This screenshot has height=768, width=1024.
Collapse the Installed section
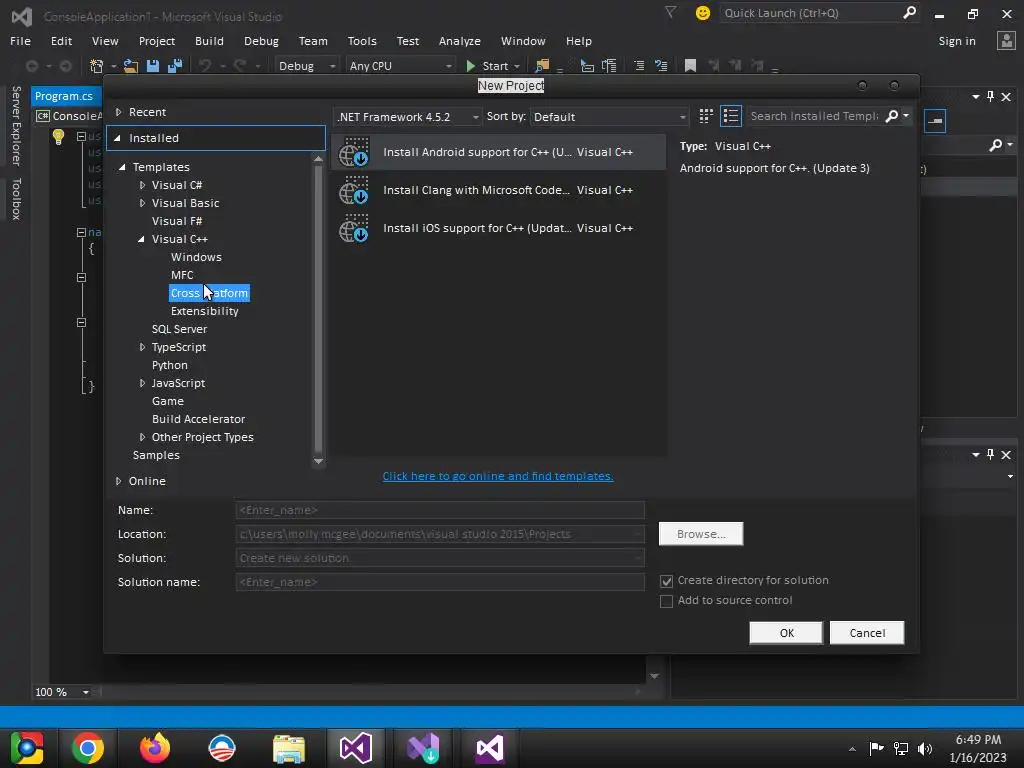point(118,138)
